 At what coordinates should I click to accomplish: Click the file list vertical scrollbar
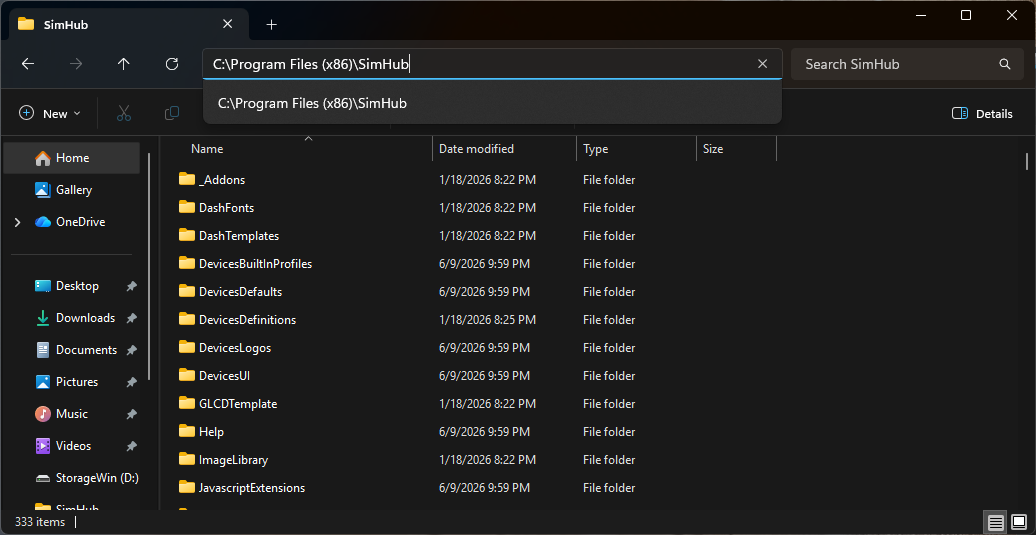(x=1027, y=160)
